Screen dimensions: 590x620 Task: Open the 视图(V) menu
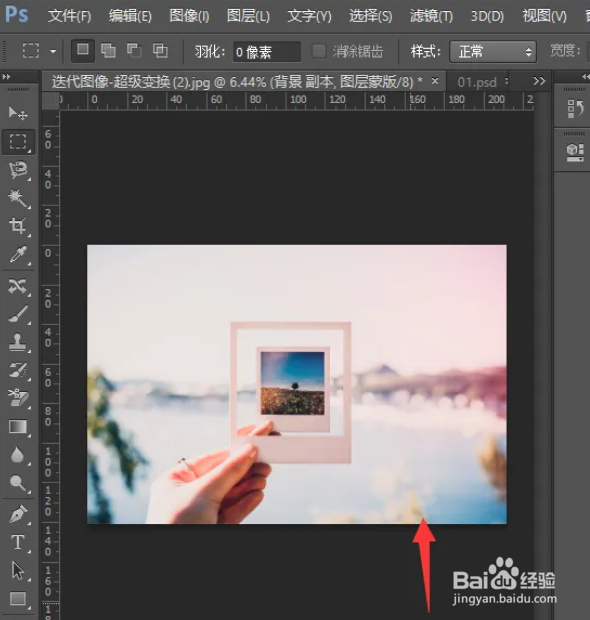coord(545,16)
